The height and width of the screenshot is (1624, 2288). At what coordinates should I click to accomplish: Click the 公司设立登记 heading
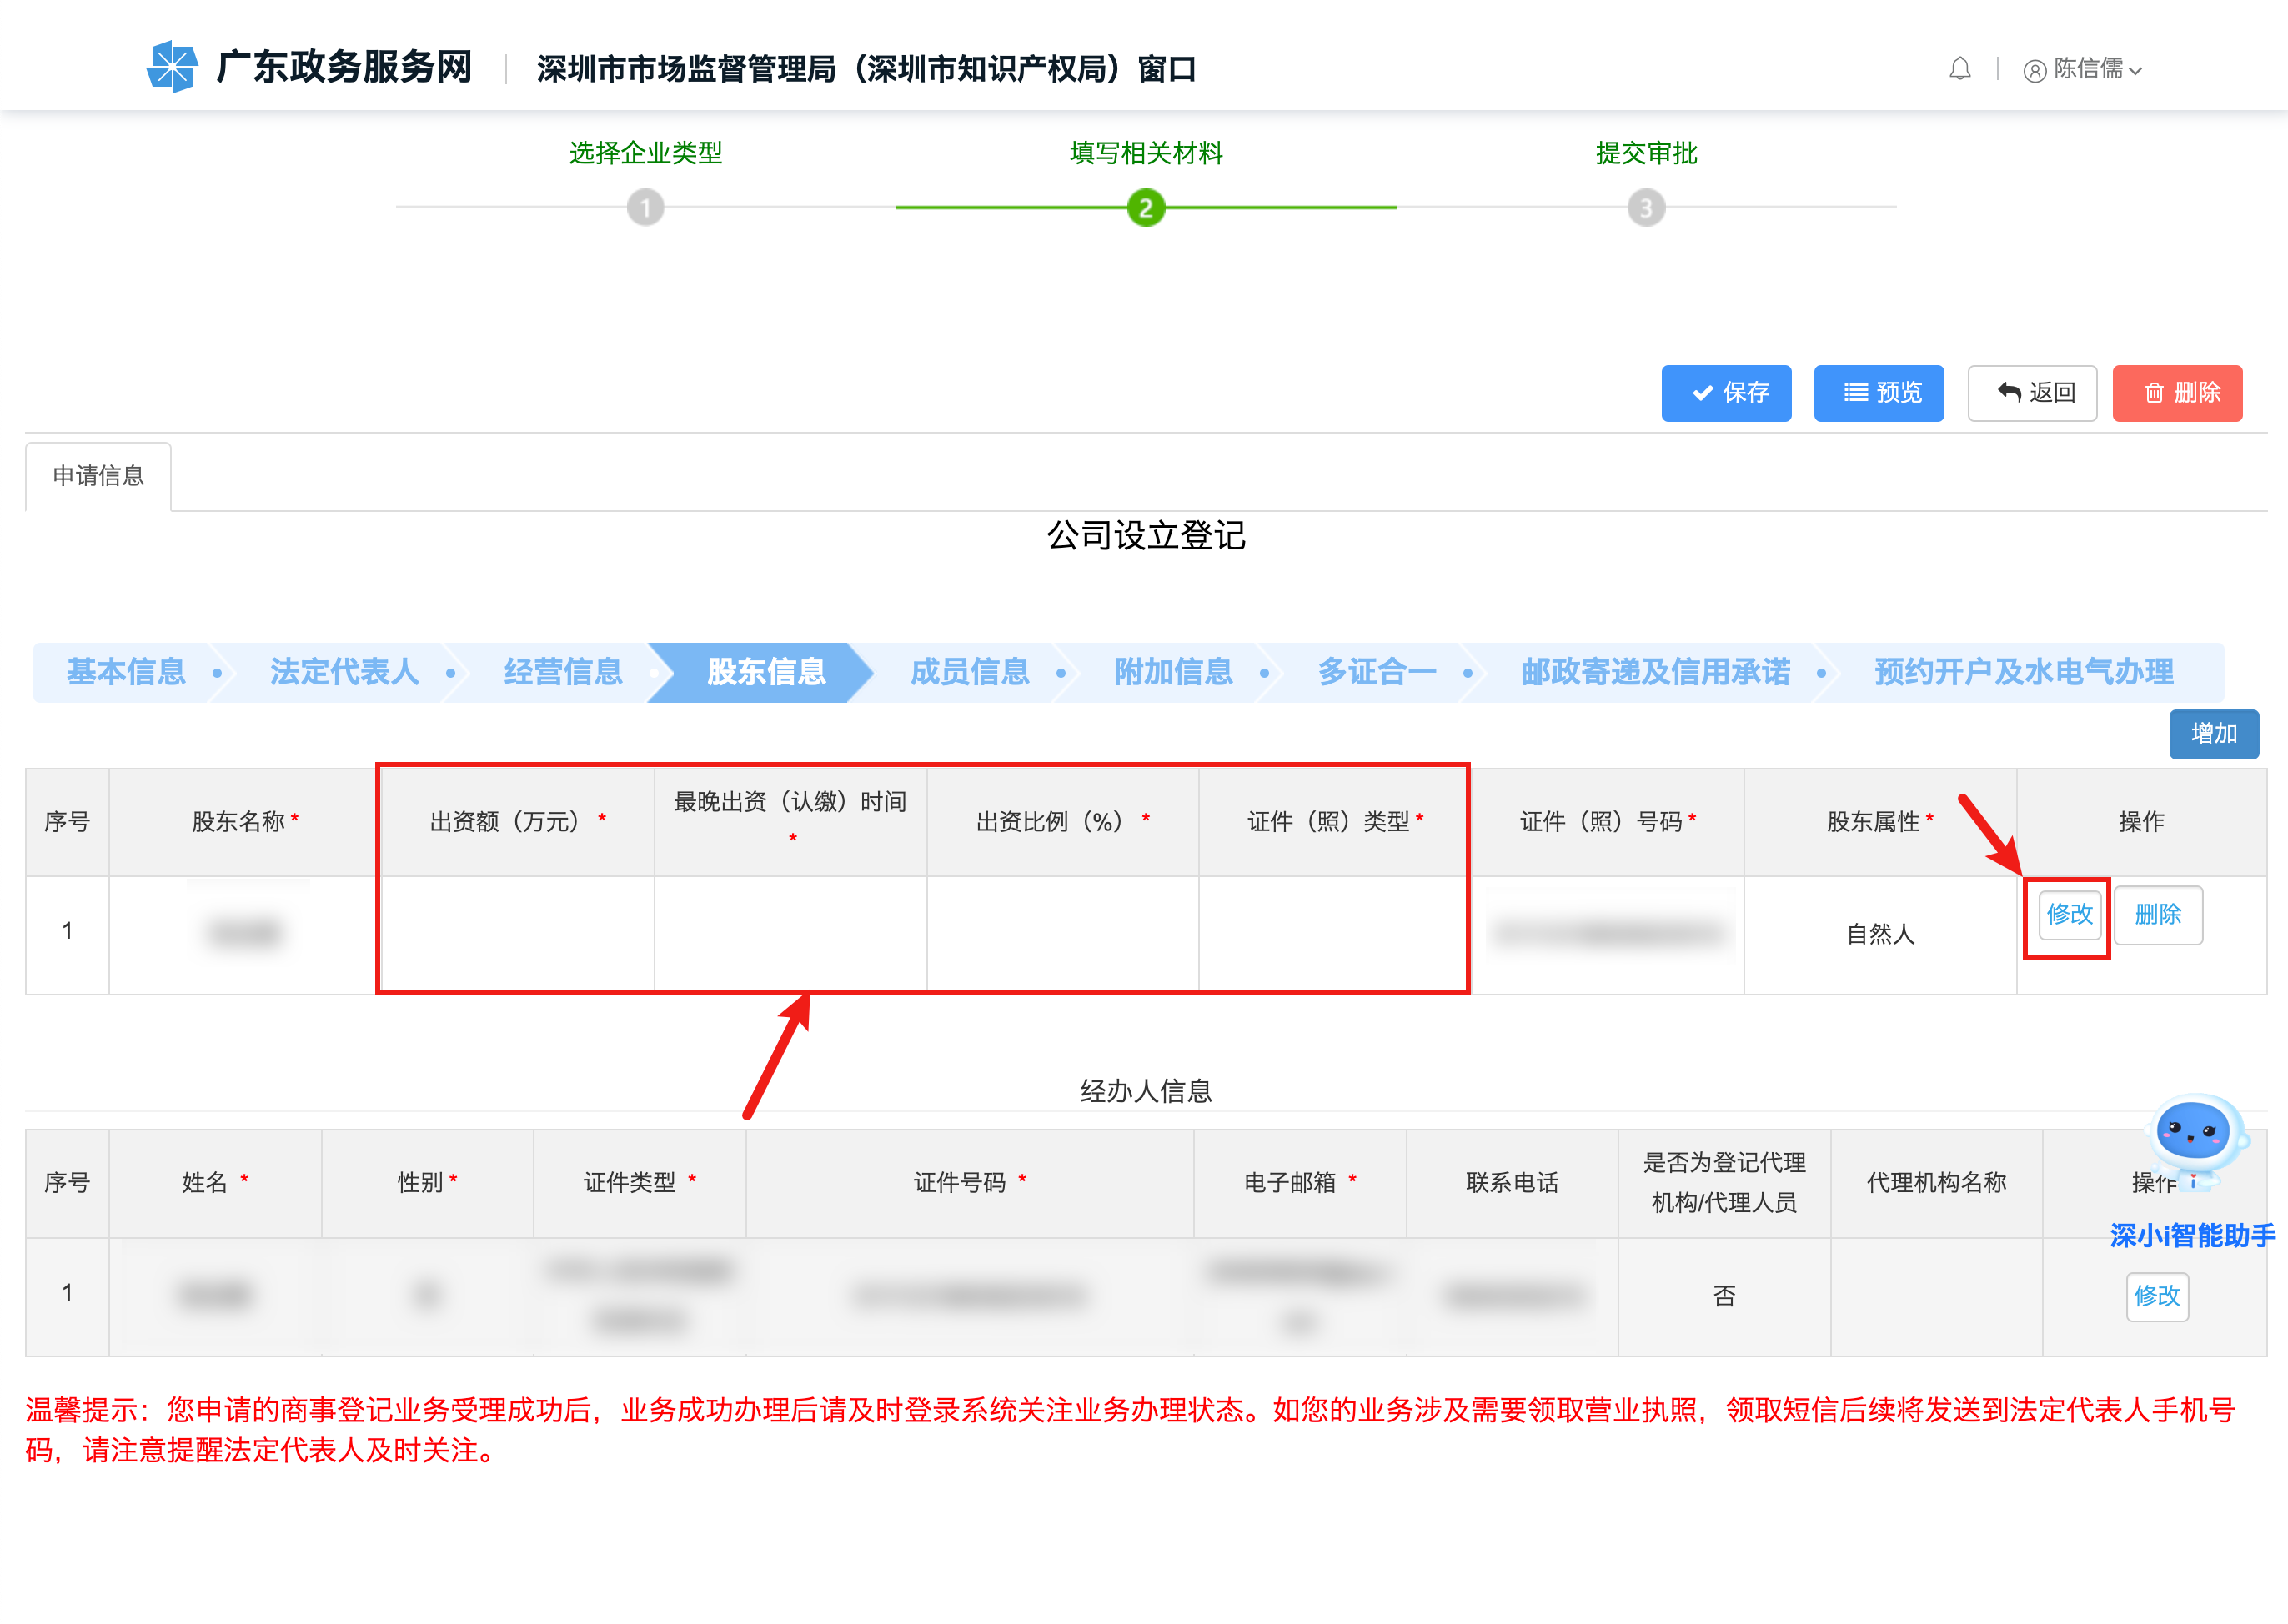pos(1146,535)
